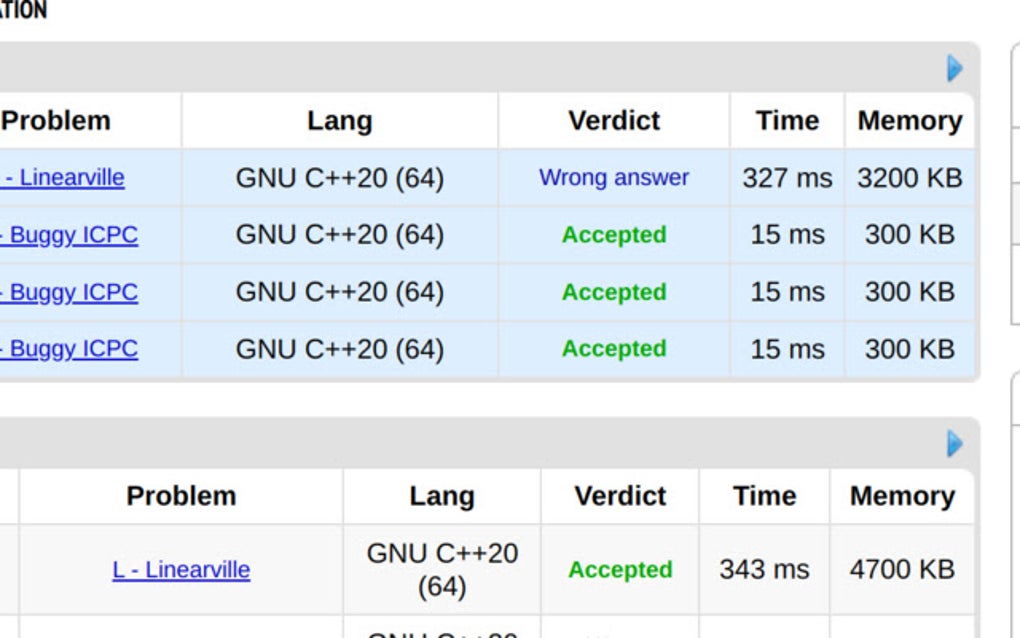Click the Verdict column header in upper table
Screen dimensions: 1020x638
click(614, 121)
